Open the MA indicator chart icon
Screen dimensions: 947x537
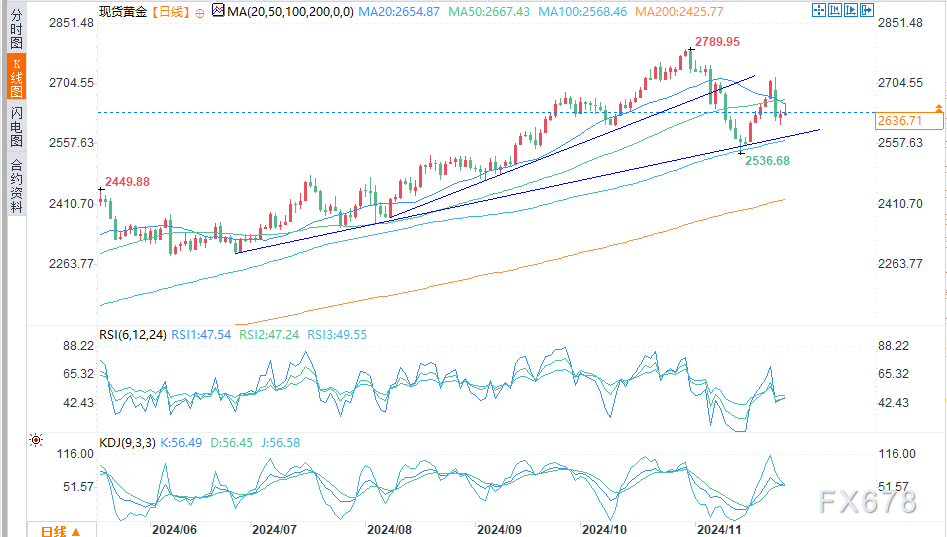[218, 10]
